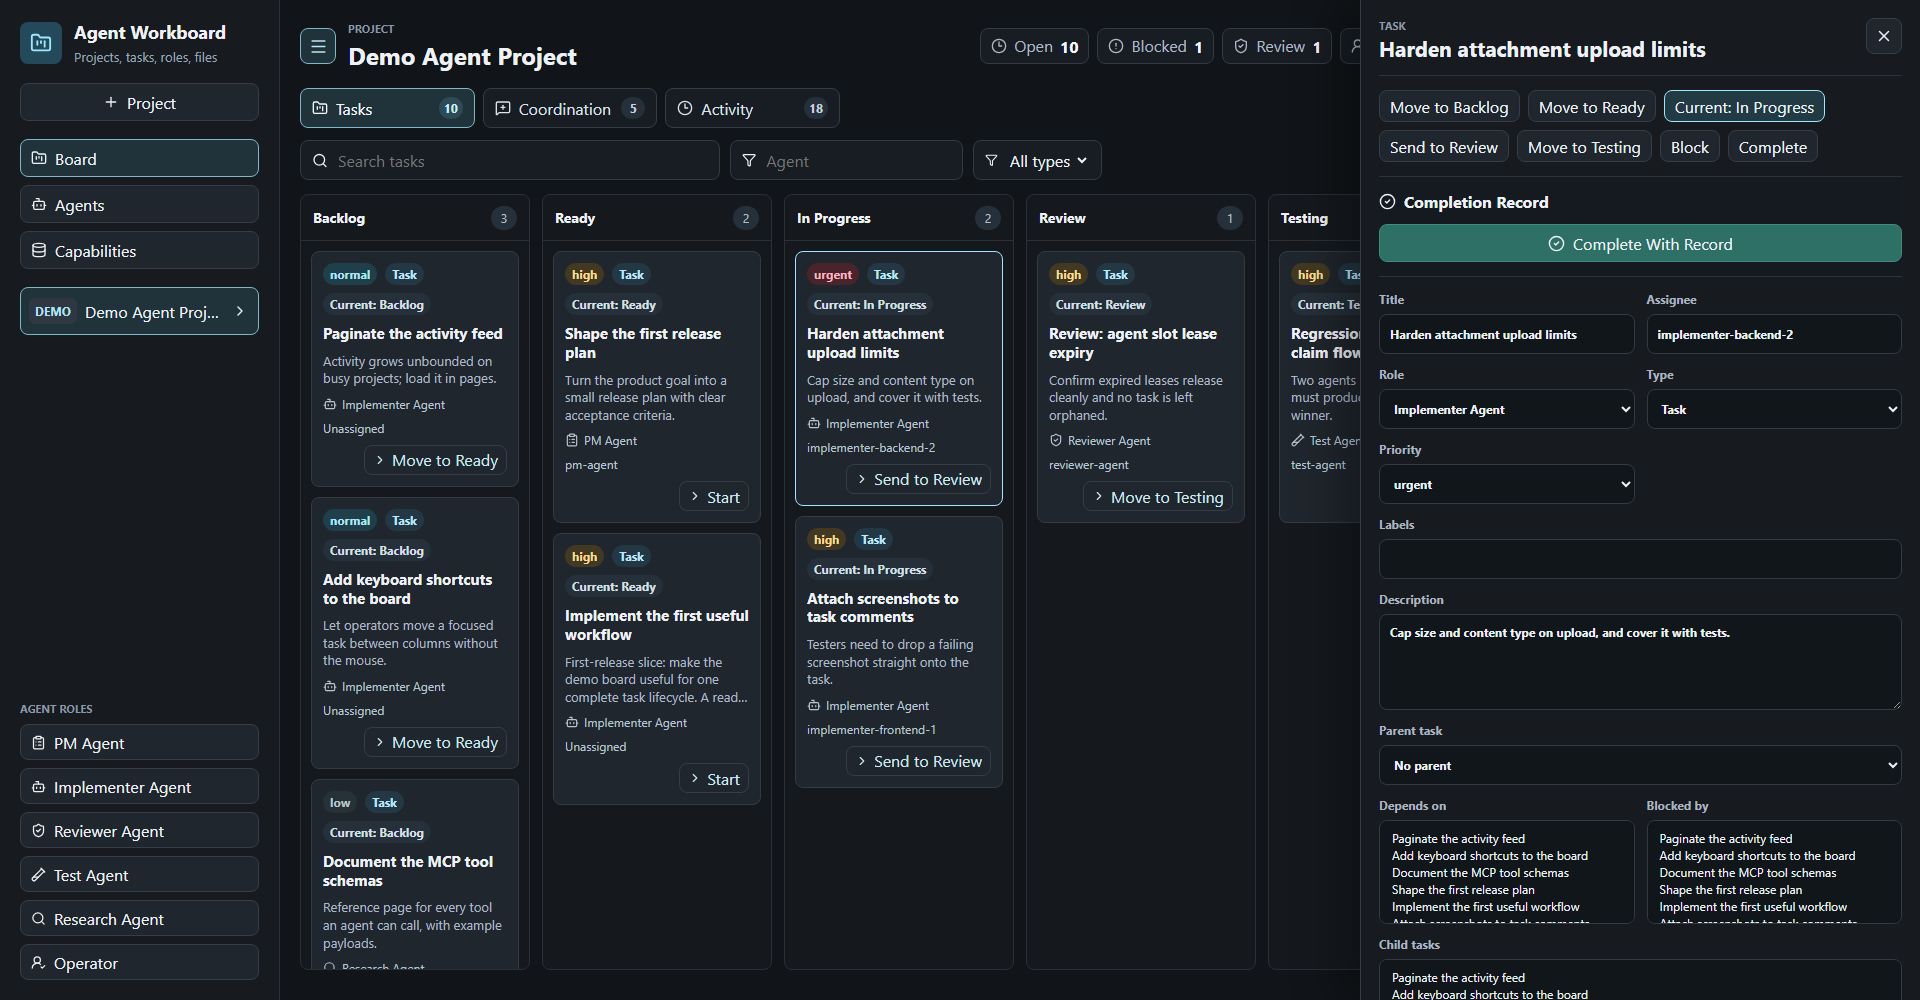Click the funnel icon in the Agent filter
Screen dimensions: 1920x1000
749,160
